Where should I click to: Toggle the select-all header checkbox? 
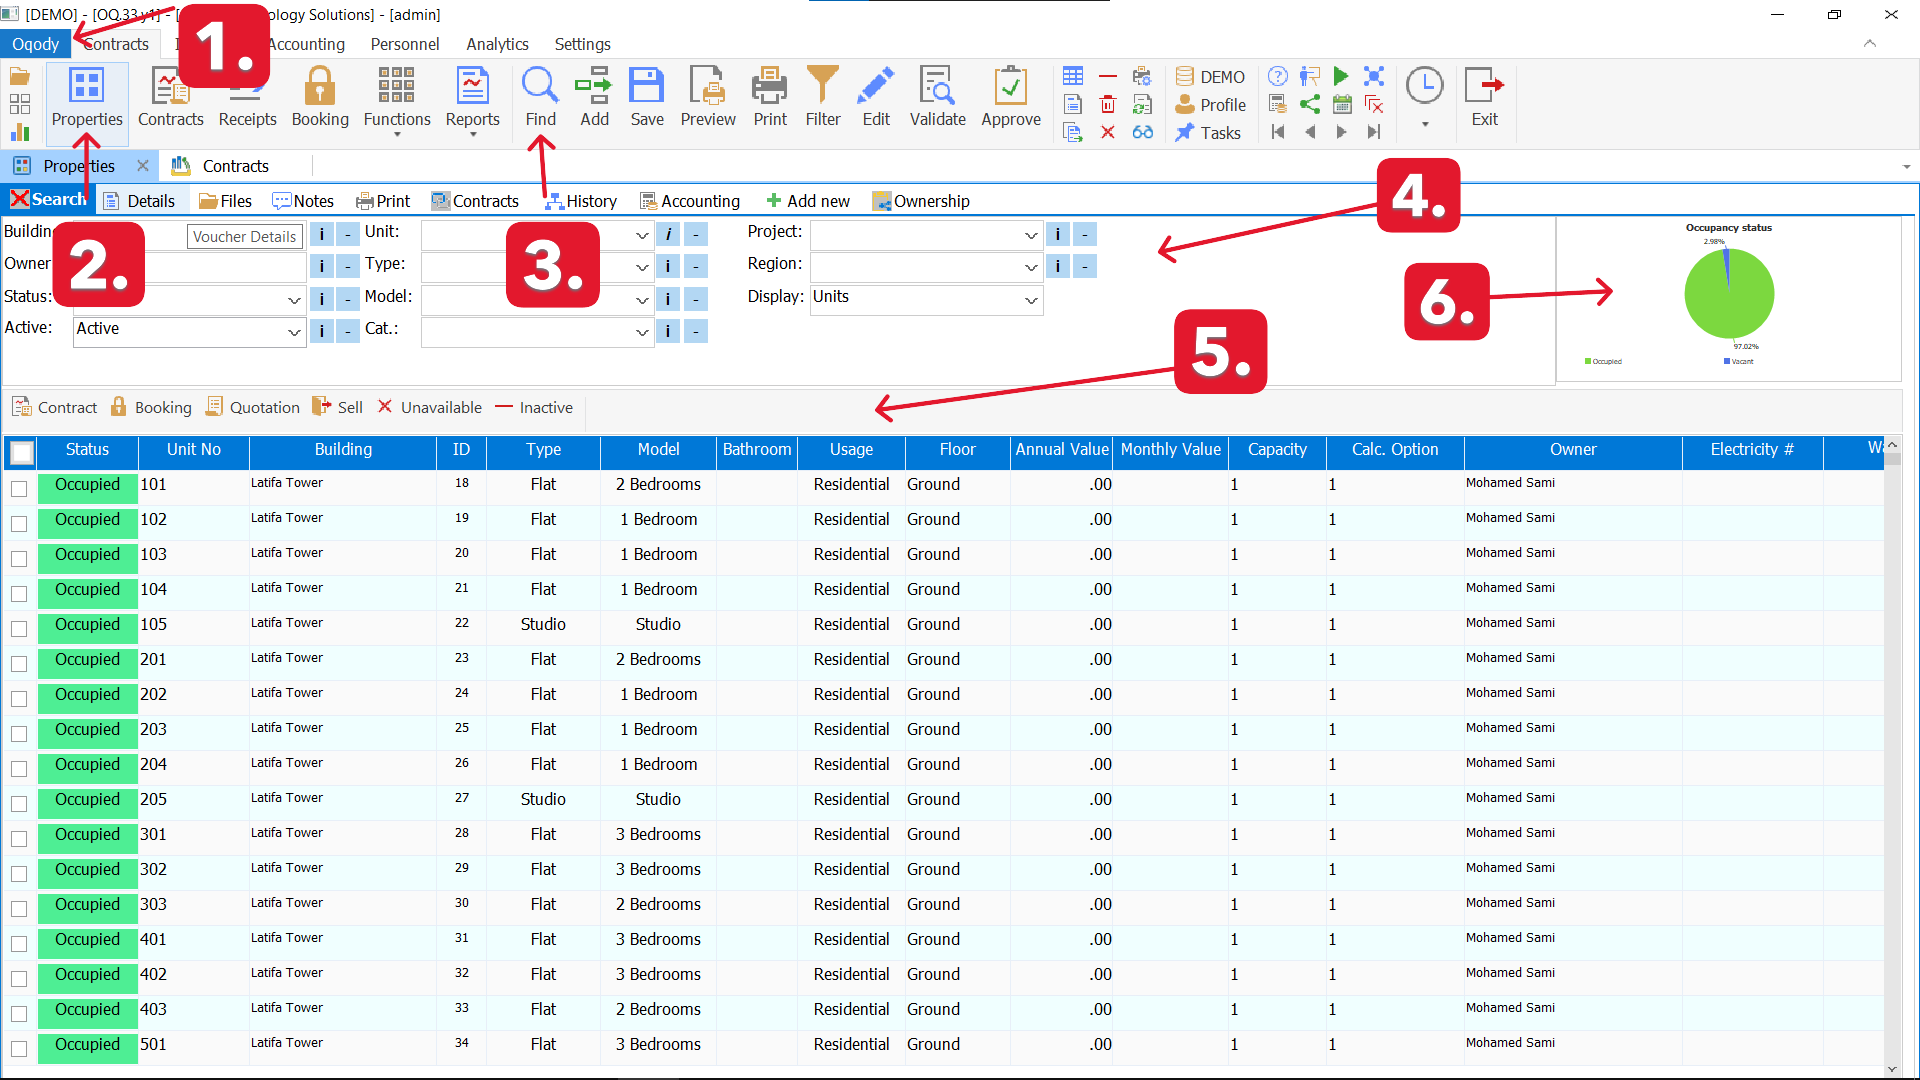click(21, 452)
